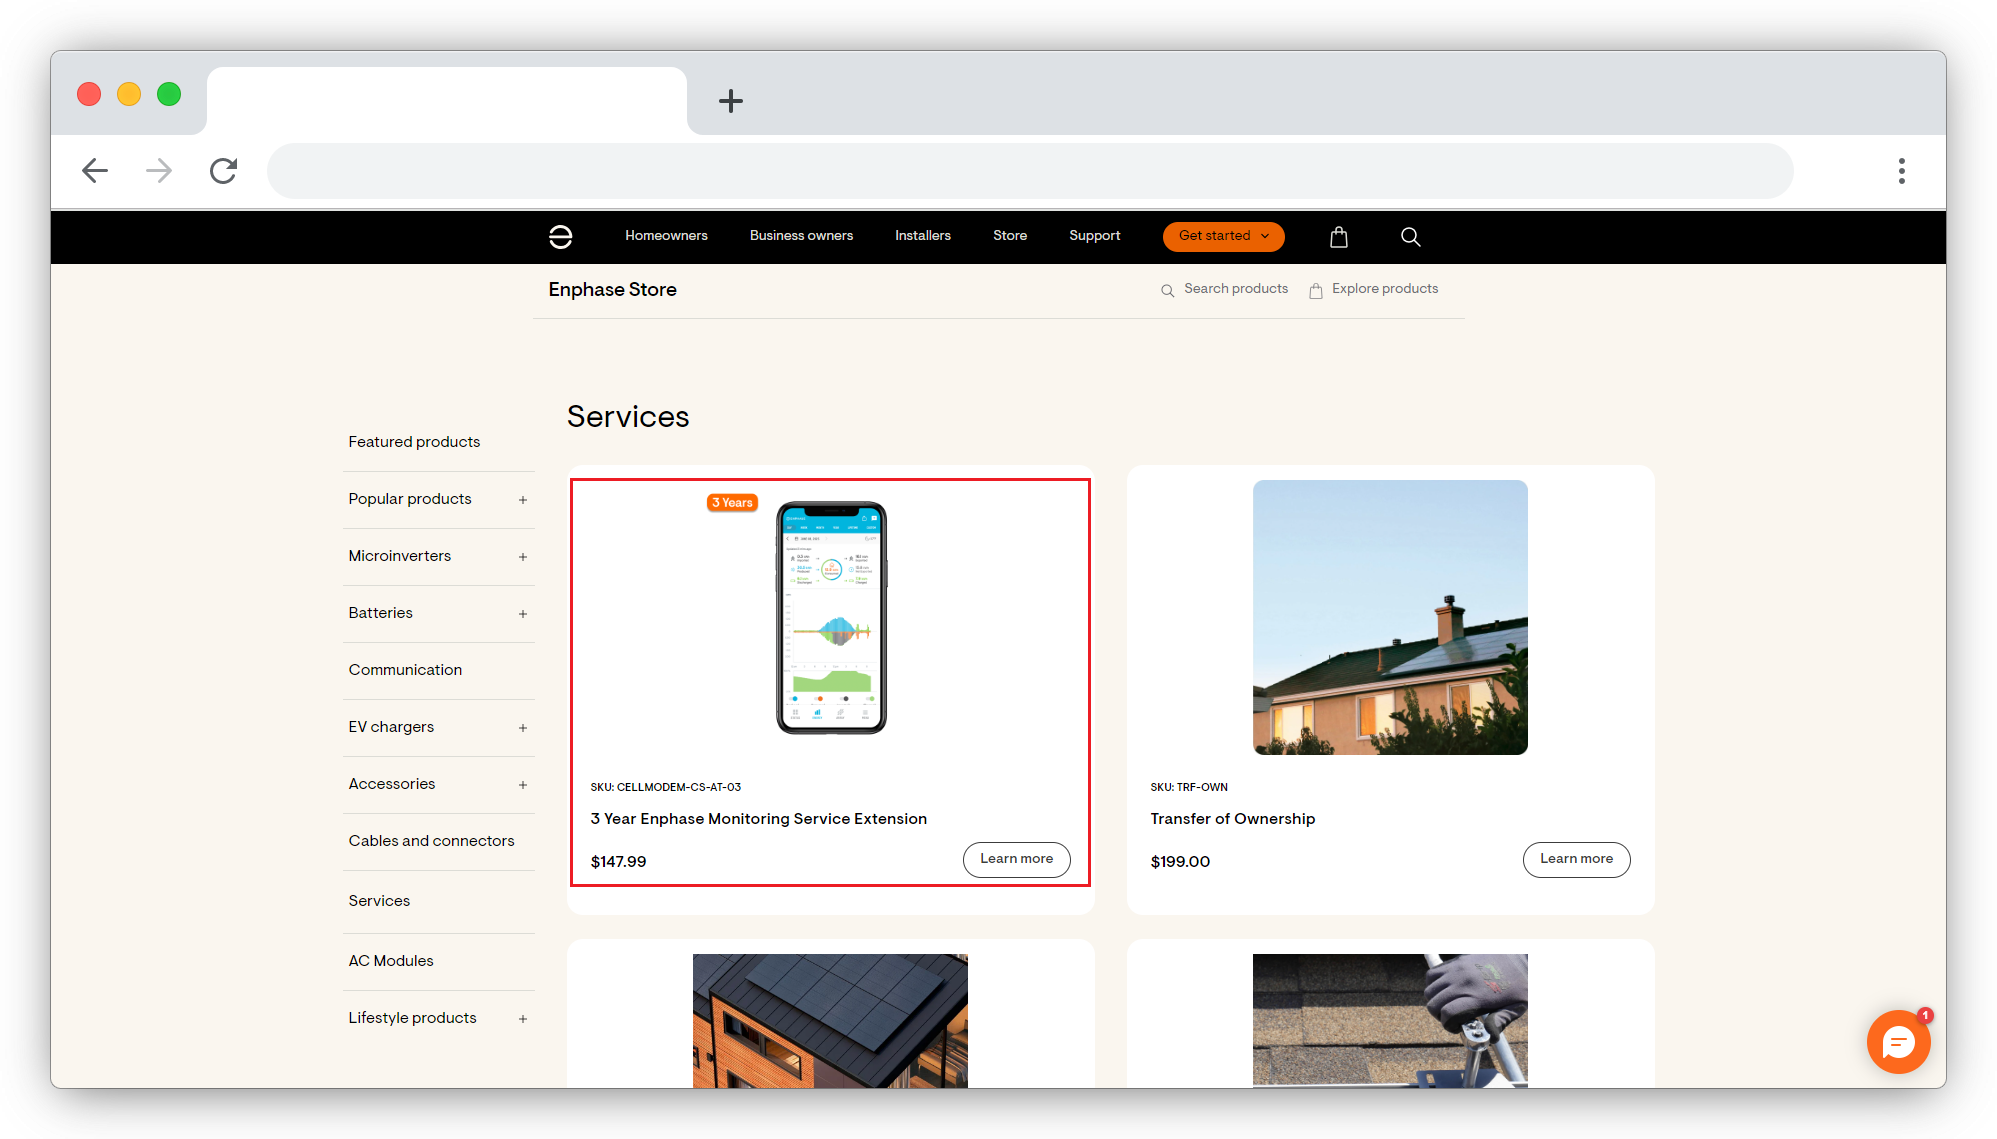Open the Homeowners menu
Viewport: 1997px width, 1139px height.
tap(666, 236)
